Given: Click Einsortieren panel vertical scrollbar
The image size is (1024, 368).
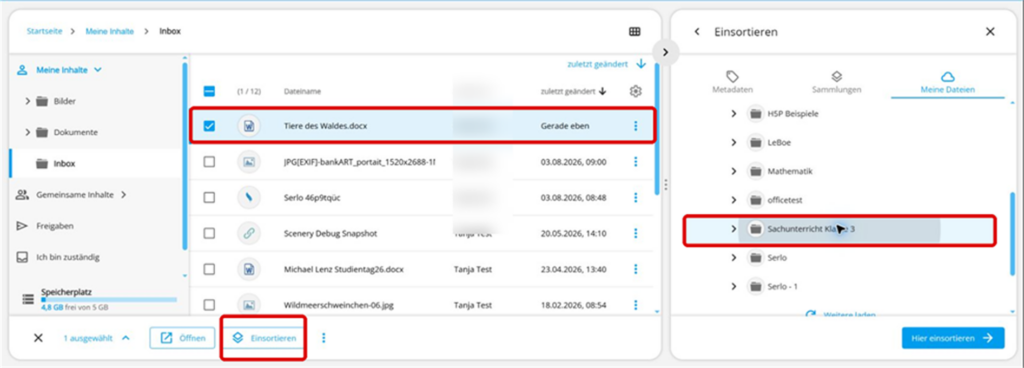Looking at the screenshot, I should (x=1013, y=234).
